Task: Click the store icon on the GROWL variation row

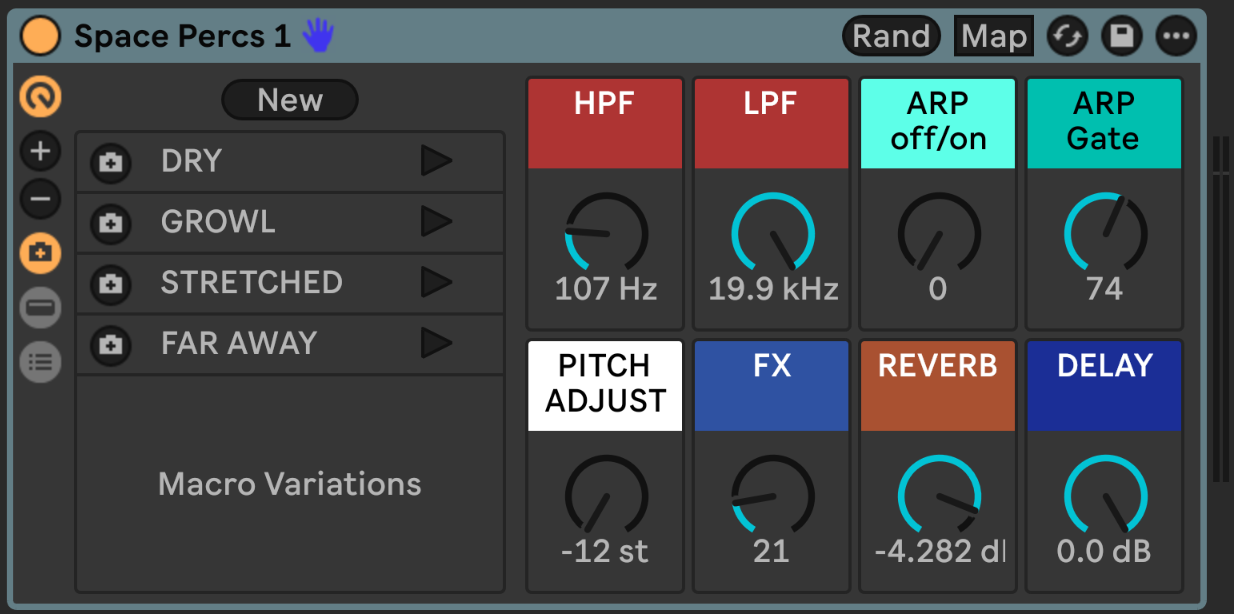Action: click(110, 222)
